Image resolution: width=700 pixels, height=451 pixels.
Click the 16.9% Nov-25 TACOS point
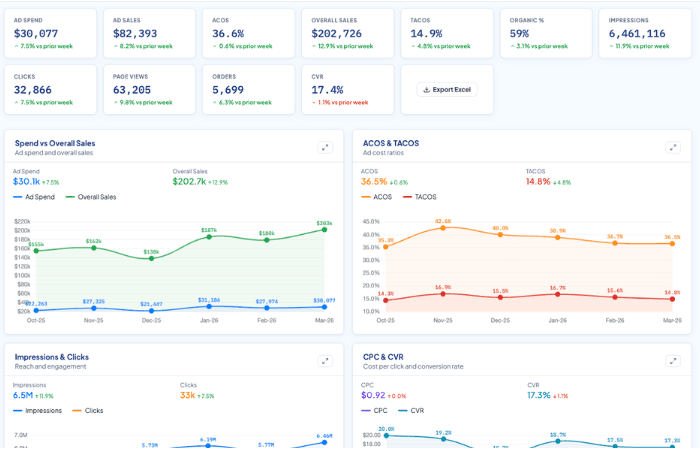click(x=443, y=294)
